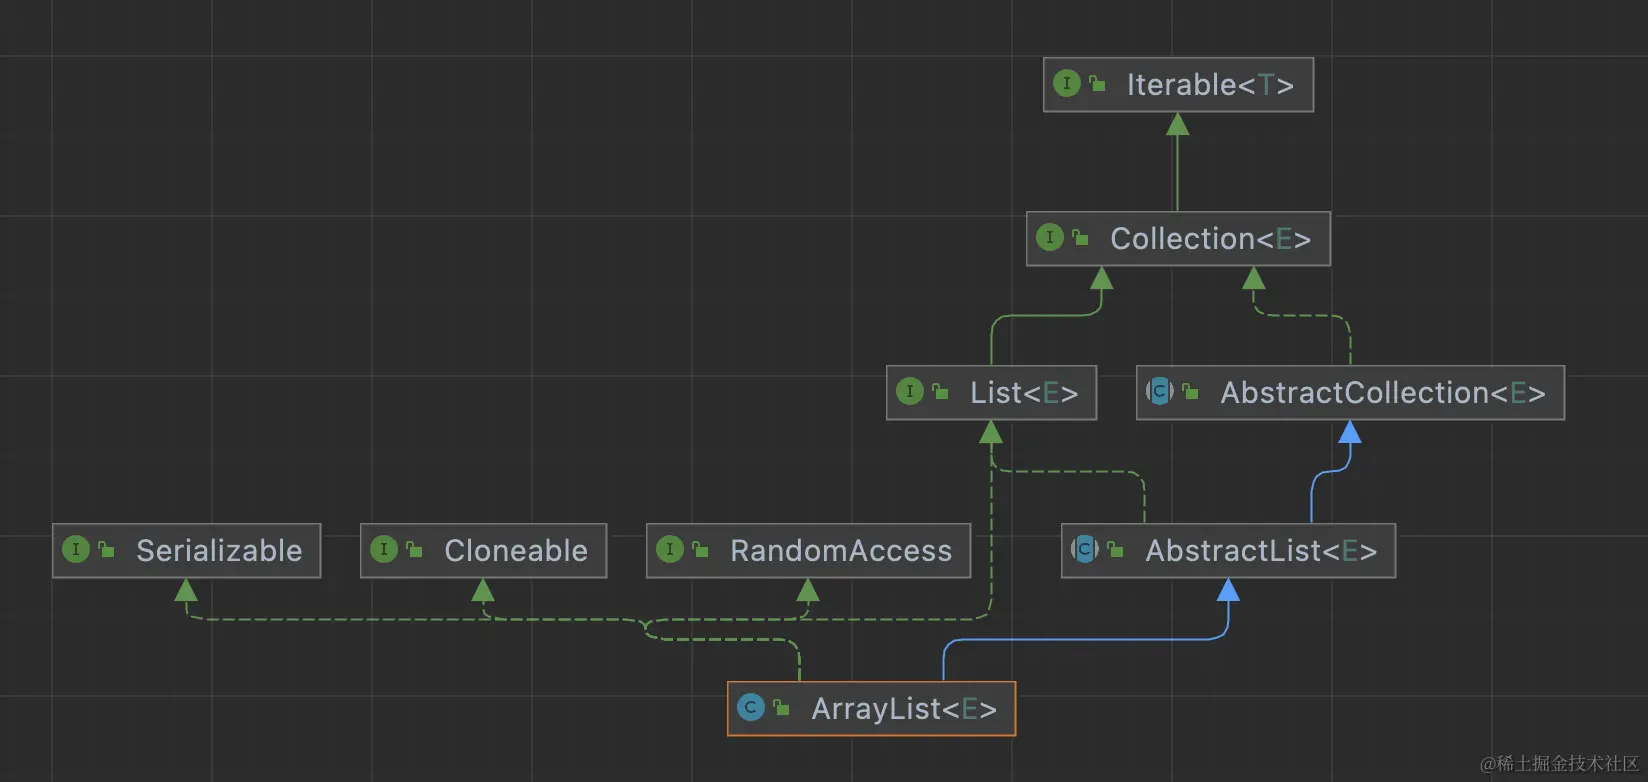Click the Serializable label text
The image size is (1648, 782).
click(x=219, y=551)
